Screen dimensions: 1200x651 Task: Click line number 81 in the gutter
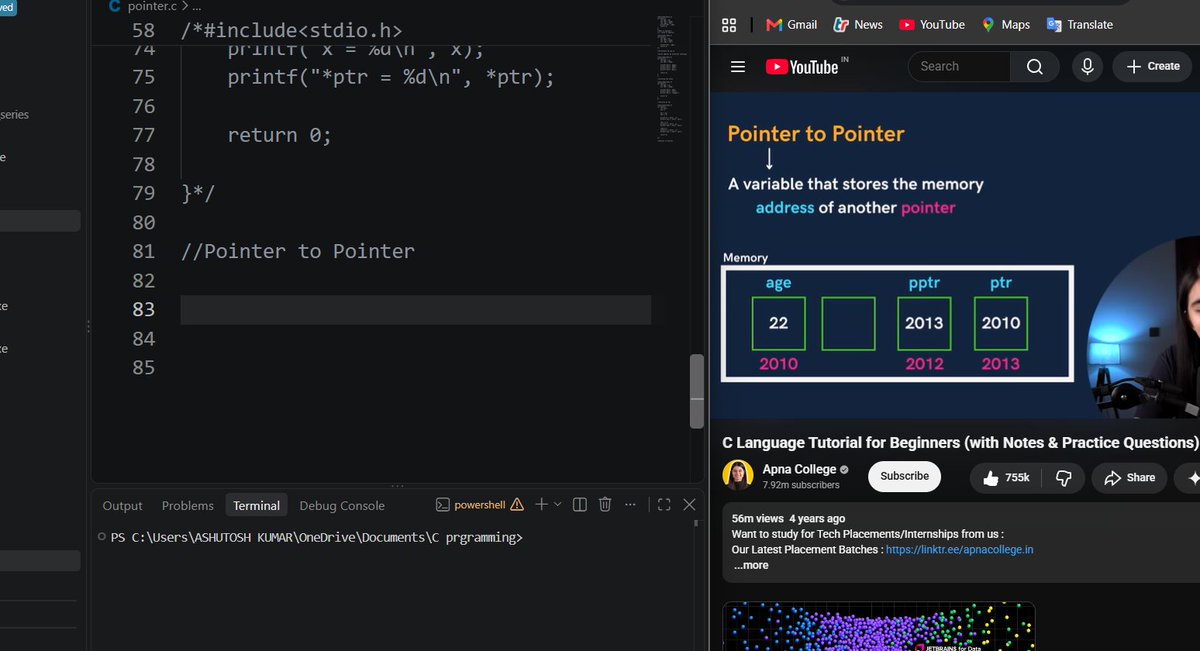143,251
